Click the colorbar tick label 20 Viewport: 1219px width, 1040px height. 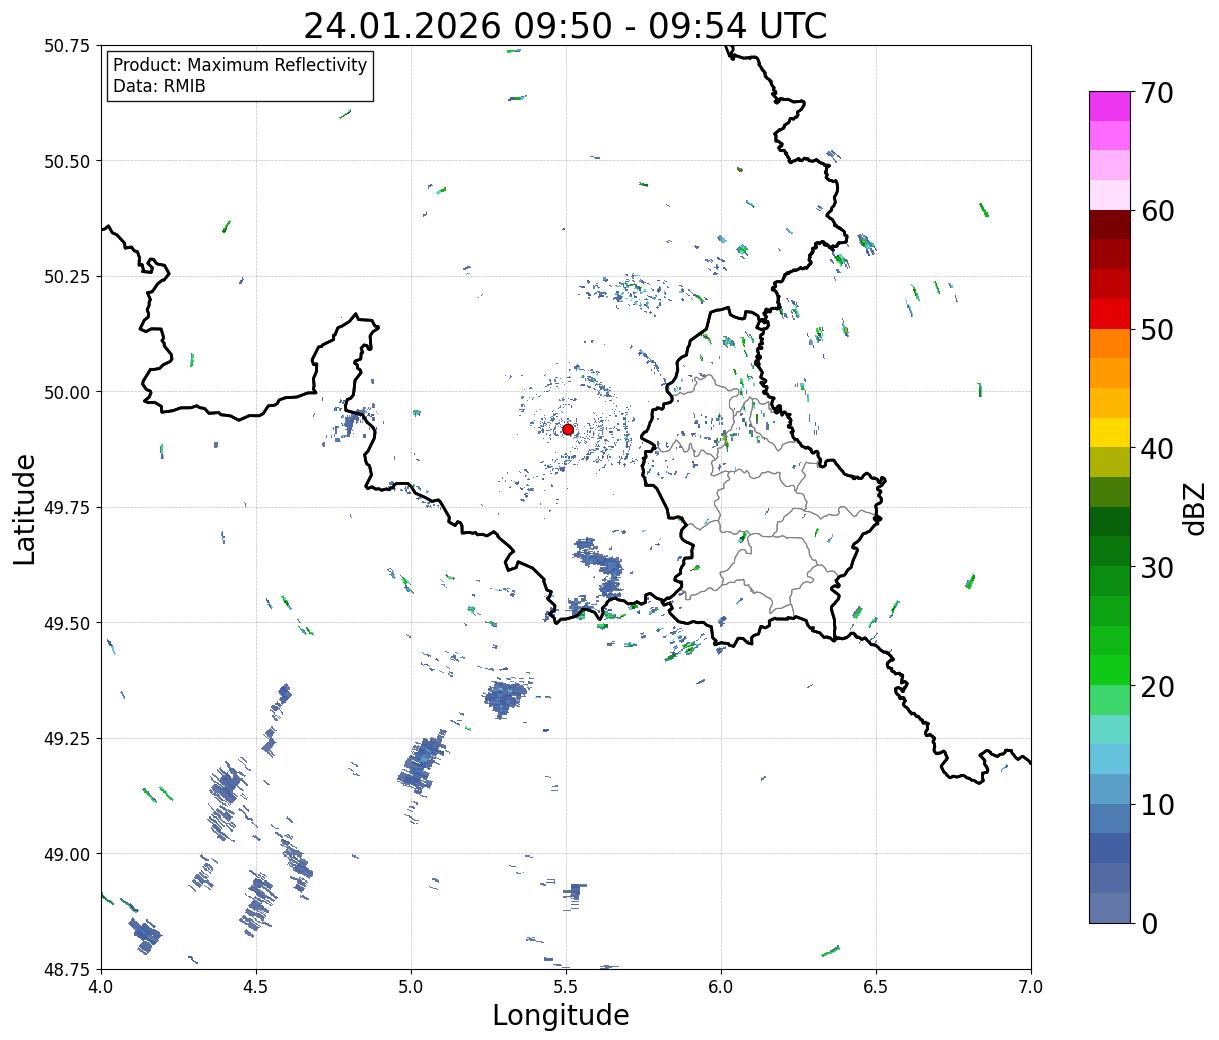click(x=1157, y=686)
